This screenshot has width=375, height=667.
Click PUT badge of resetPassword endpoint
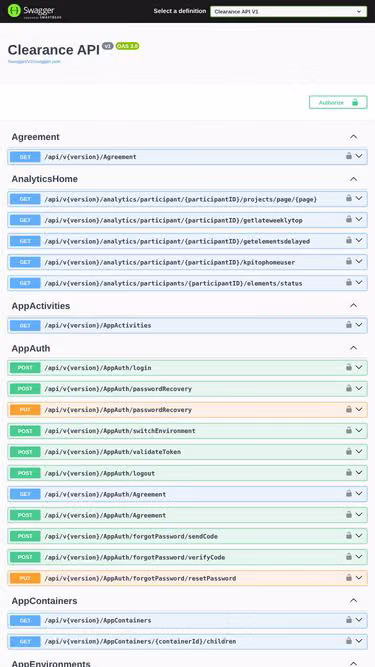(x=25, y=579)
